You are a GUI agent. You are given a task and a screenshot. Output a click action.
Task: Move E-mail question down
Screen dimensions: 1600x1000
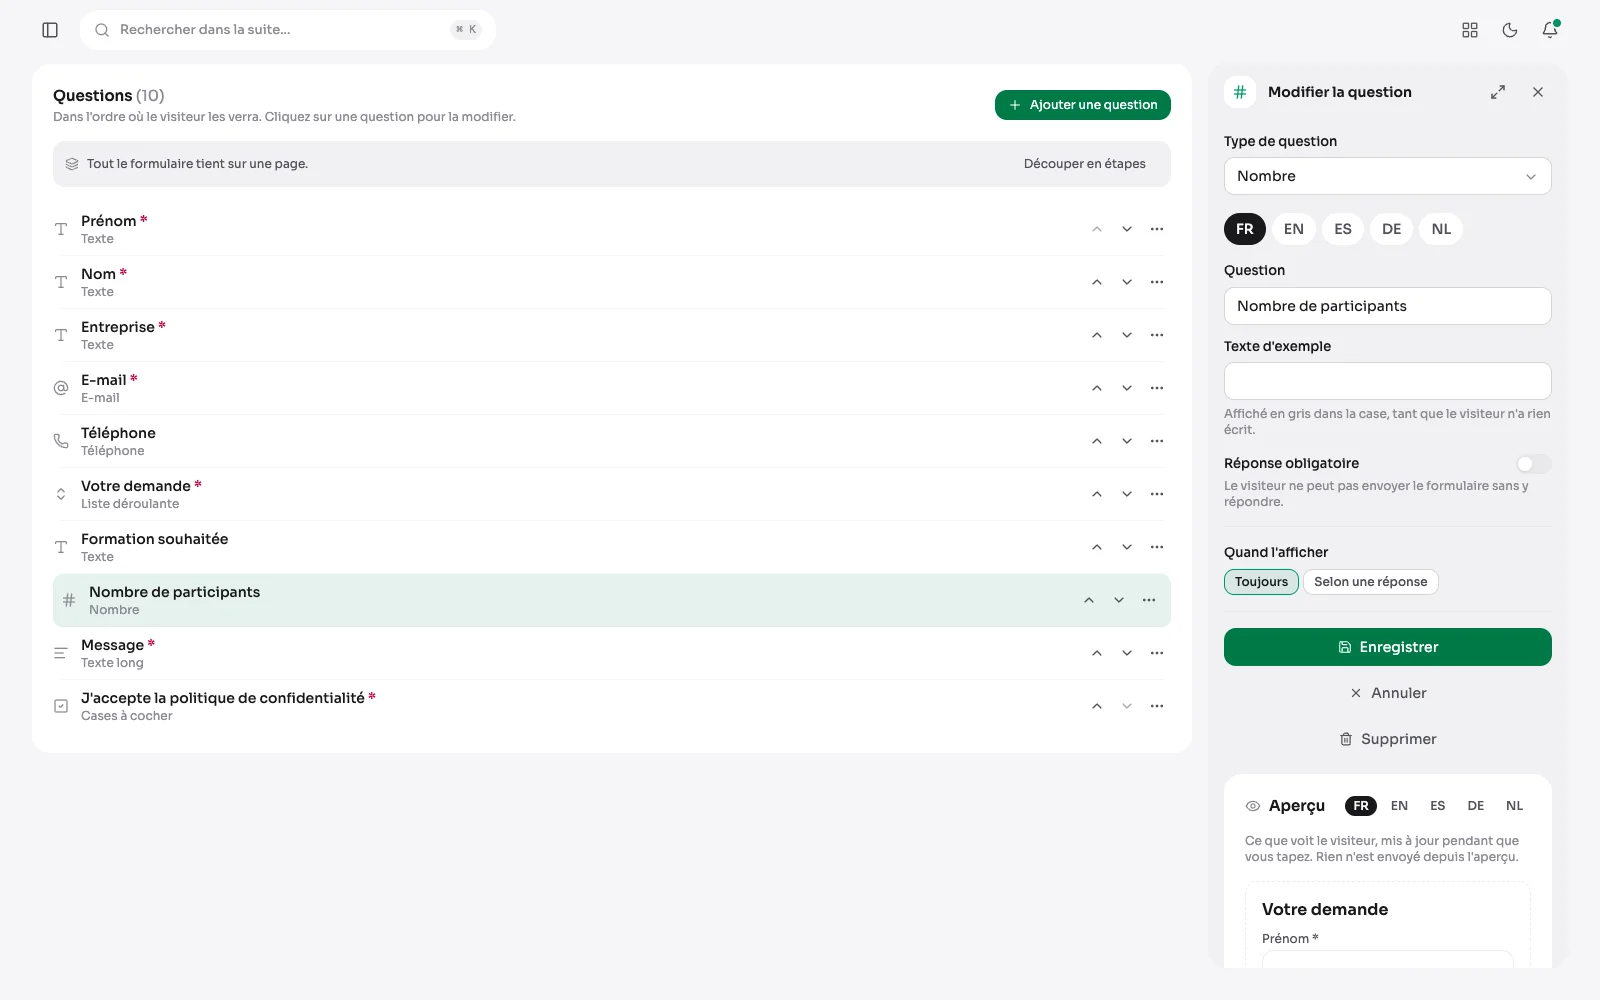1127,388
